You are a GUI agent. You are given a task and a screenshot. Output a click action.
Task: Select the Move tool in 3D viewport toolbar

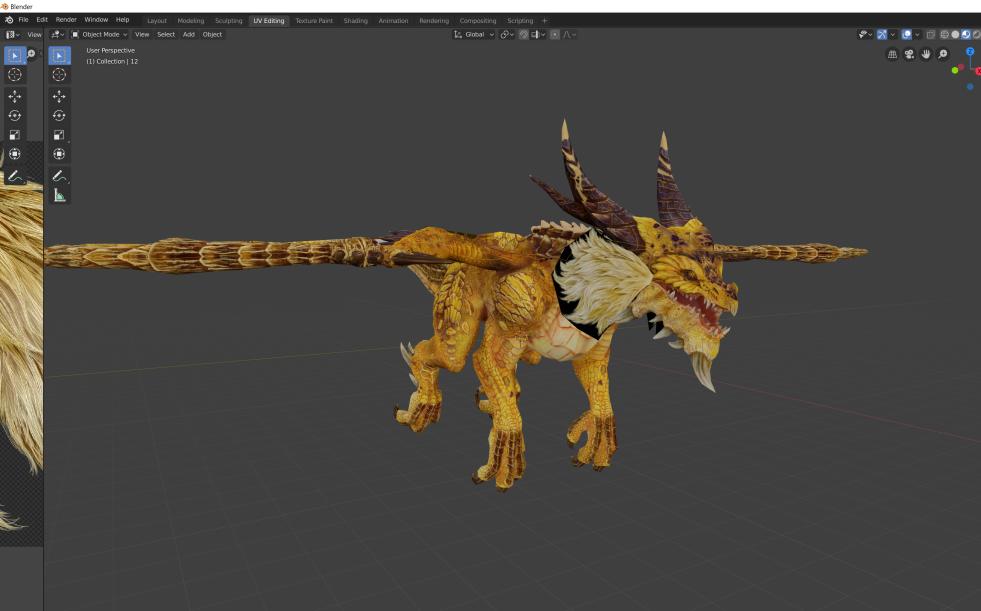point(59,96)
